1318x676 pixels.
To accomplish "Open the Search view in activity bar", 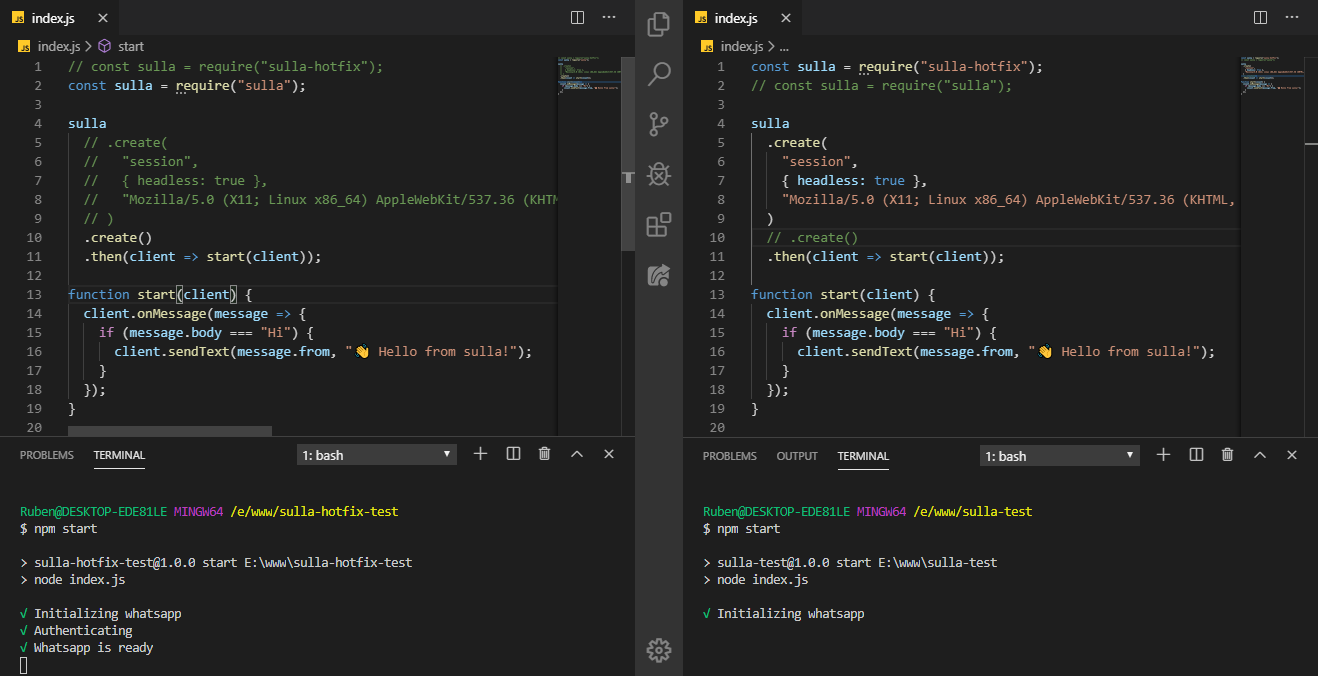I will point(659,73).
